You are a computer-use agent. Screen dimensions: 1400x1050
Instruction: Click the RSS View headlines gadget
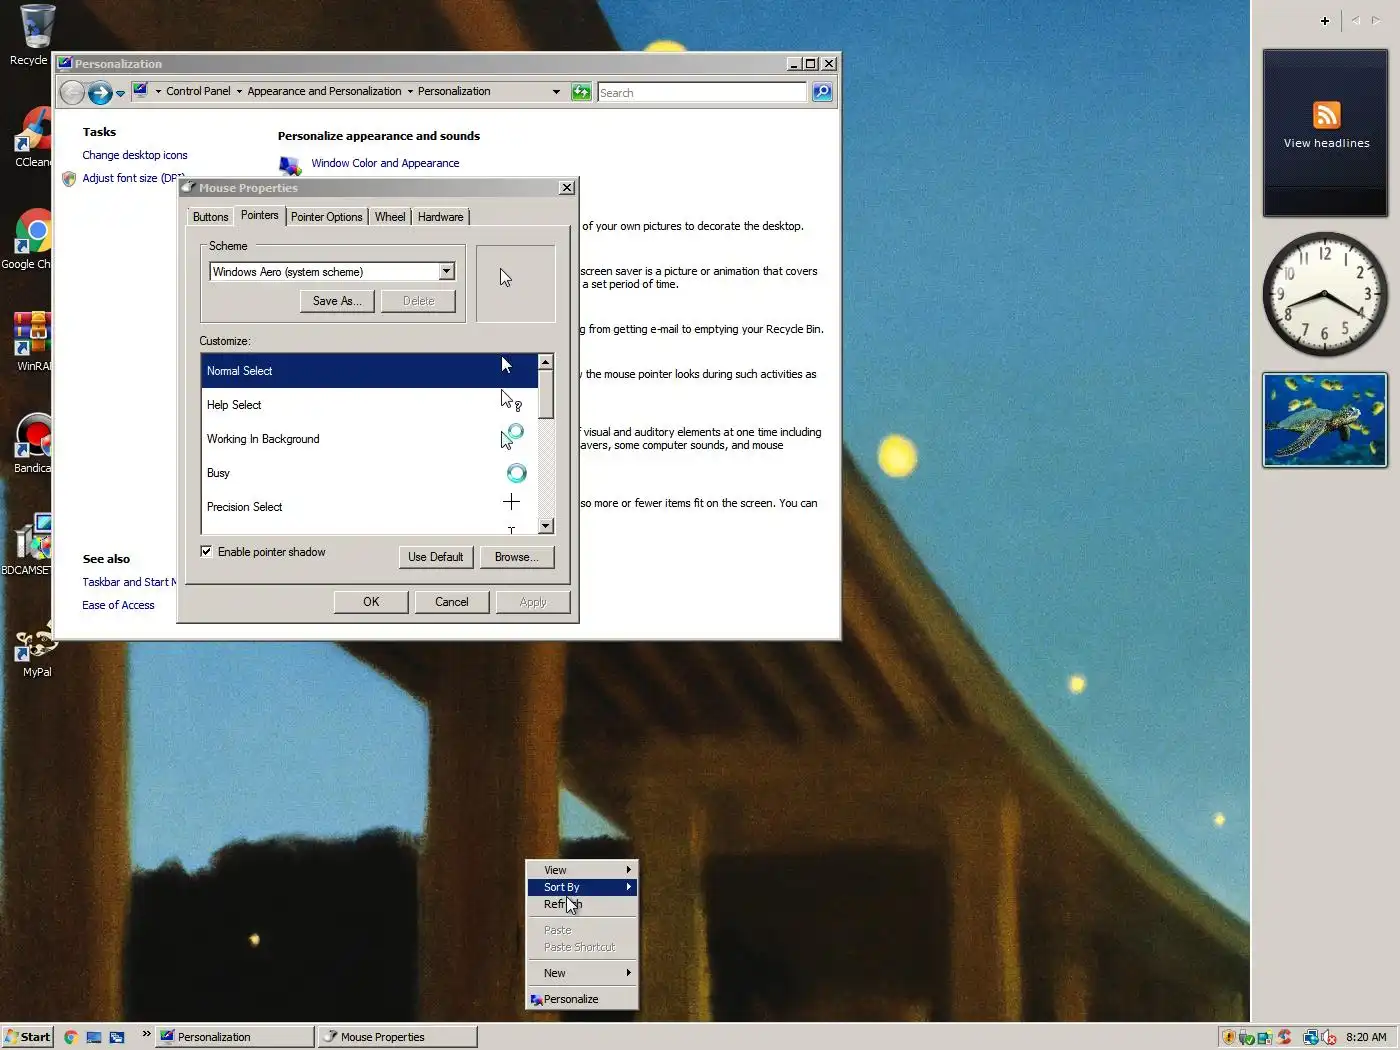click(x=1325, y=132)
